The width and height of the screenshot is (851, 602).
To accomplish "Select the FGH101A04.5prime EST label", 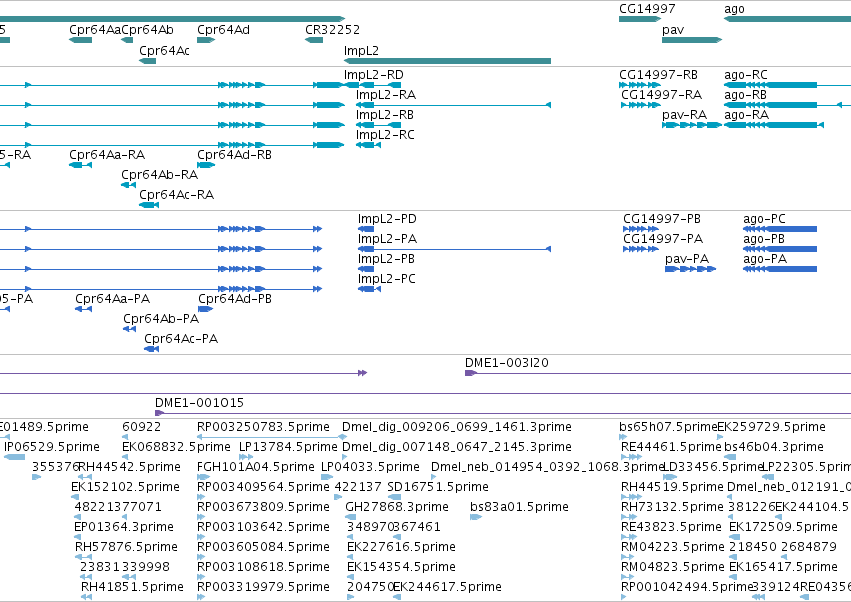I will [256, 467].
